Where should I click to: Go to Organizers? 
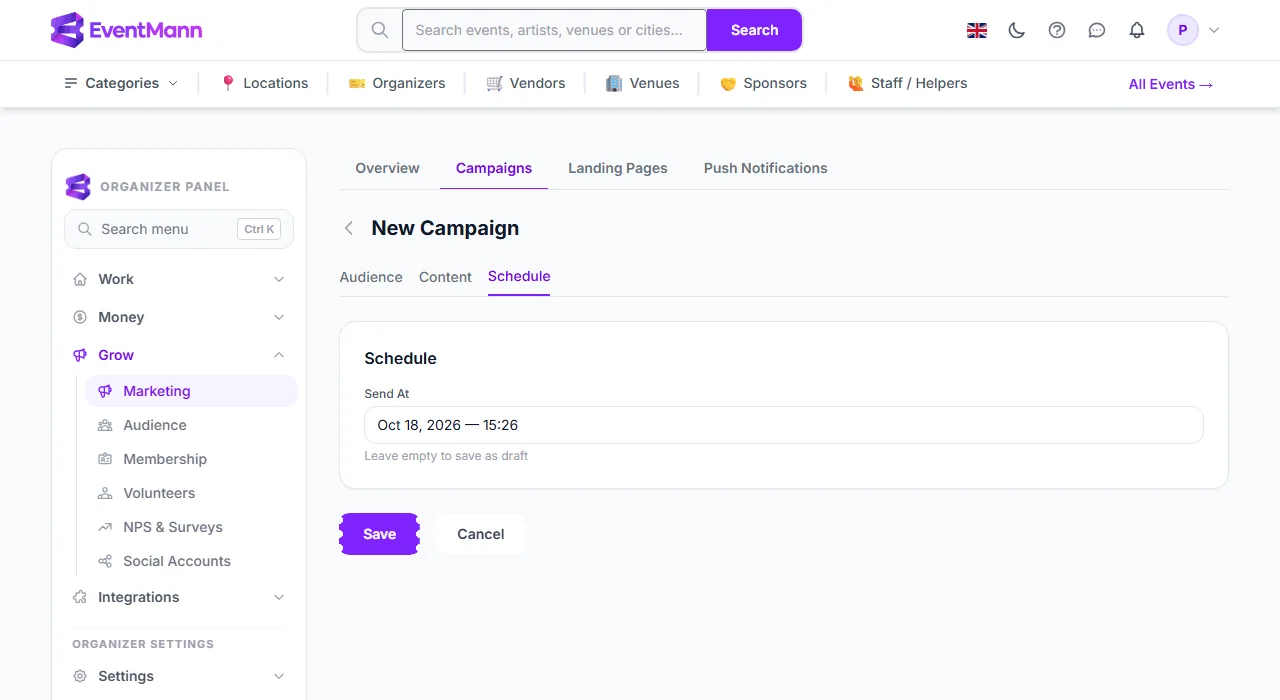click(397, 83)
